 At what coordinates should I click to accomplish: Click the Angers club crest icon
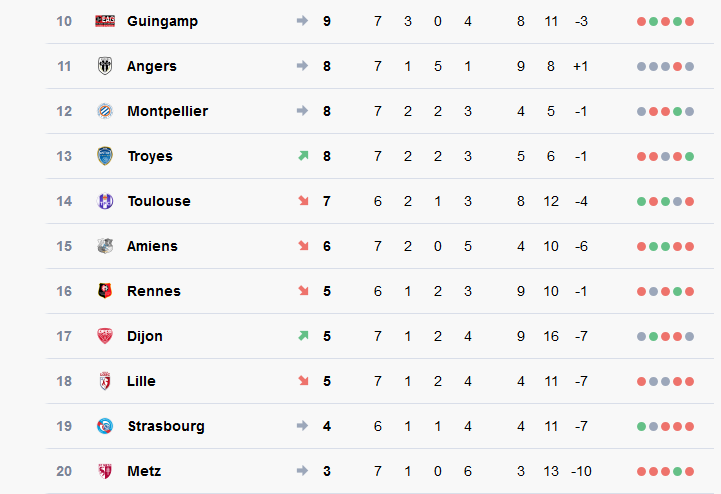(x=105, y=66)
